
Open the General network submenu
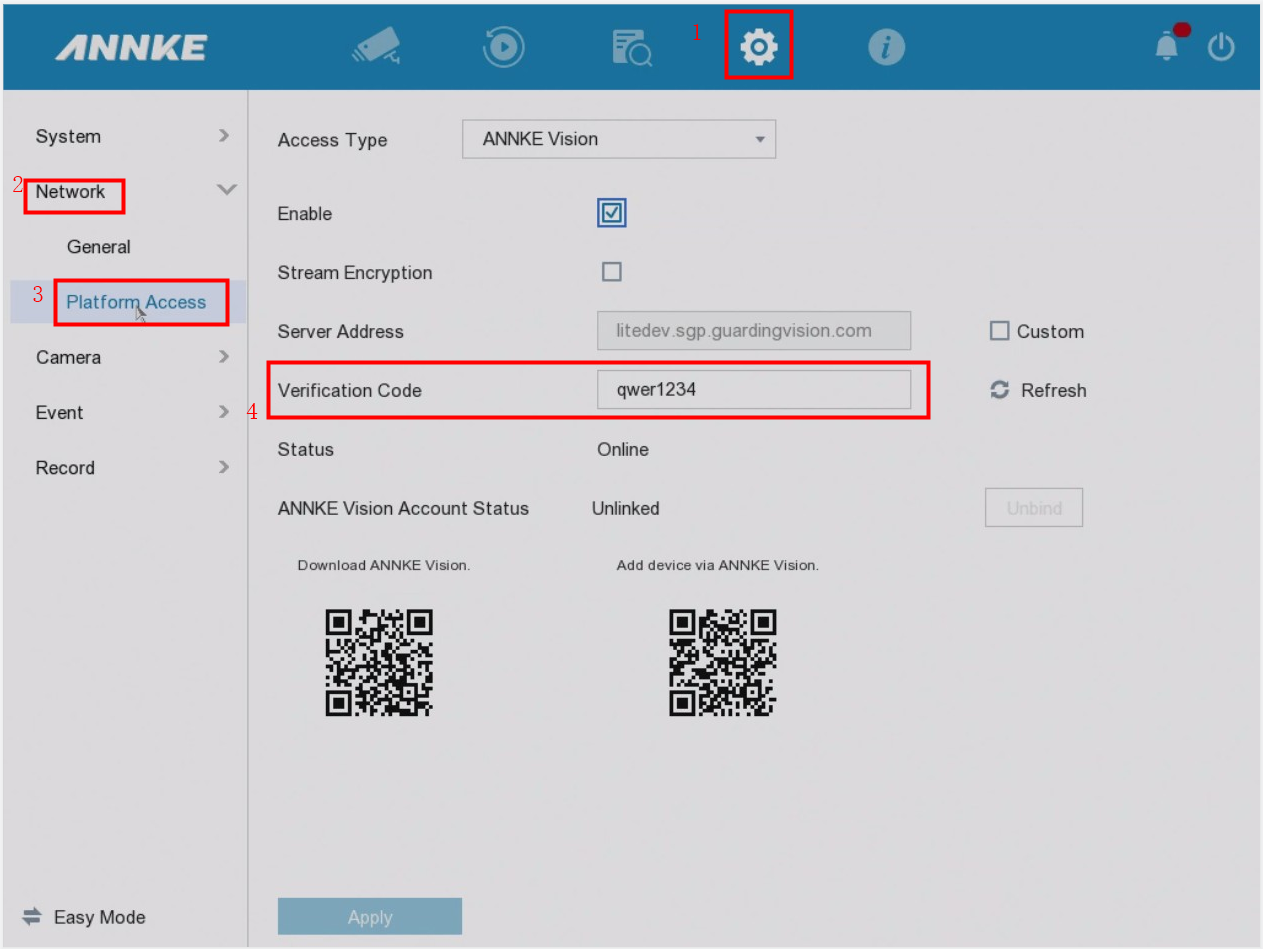click(x=99, y=247)
